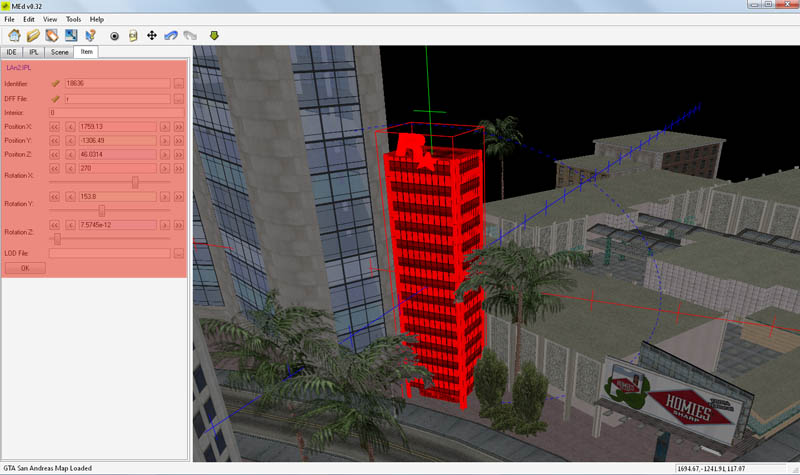The height and width of the screenshot is (475, 800).
Task: Click the >> button for Position X
Action: (178, 127)
